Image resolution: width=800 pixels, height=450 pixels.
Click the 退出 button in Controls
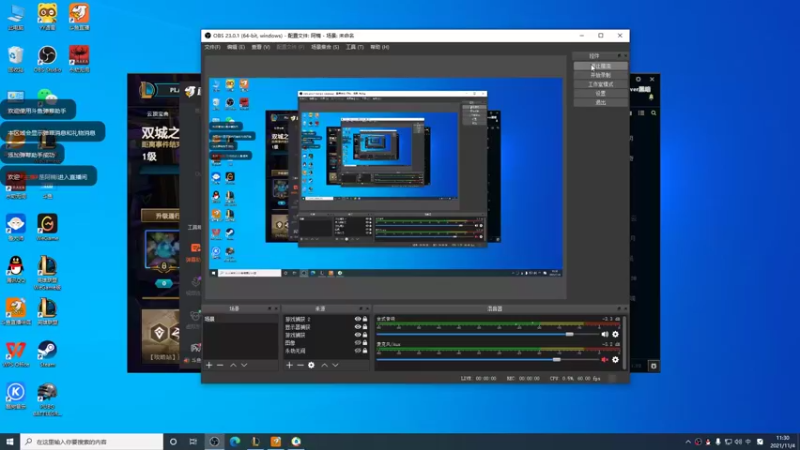click(x=601, y=103)
